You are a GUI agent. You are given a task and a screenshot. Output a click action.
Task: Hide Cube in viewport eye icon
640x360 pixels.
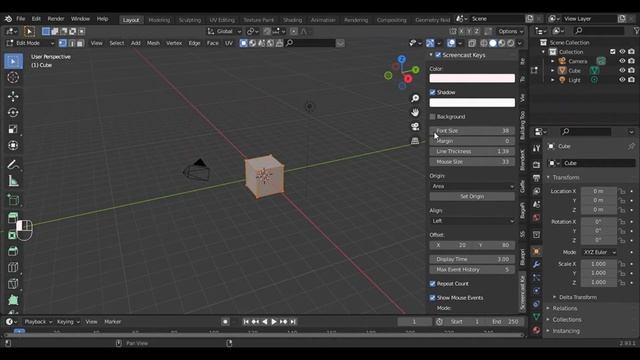coord(622,71)
